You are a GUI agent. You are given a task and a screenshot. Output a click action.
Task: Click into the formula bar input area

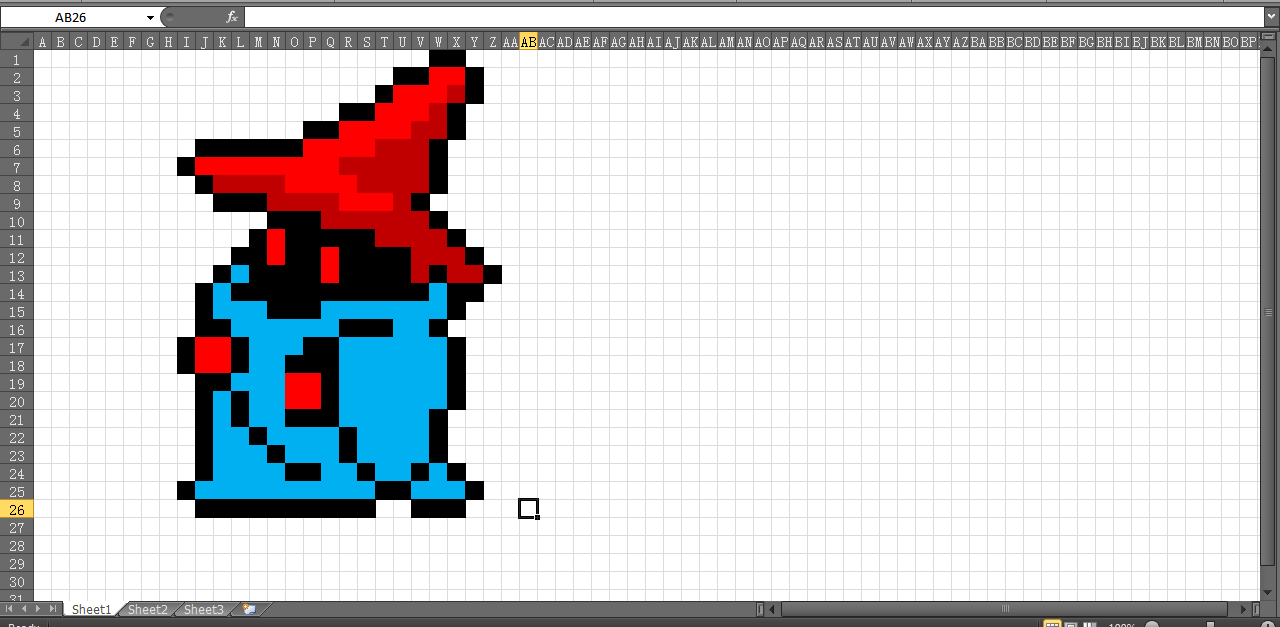point(754,17)
